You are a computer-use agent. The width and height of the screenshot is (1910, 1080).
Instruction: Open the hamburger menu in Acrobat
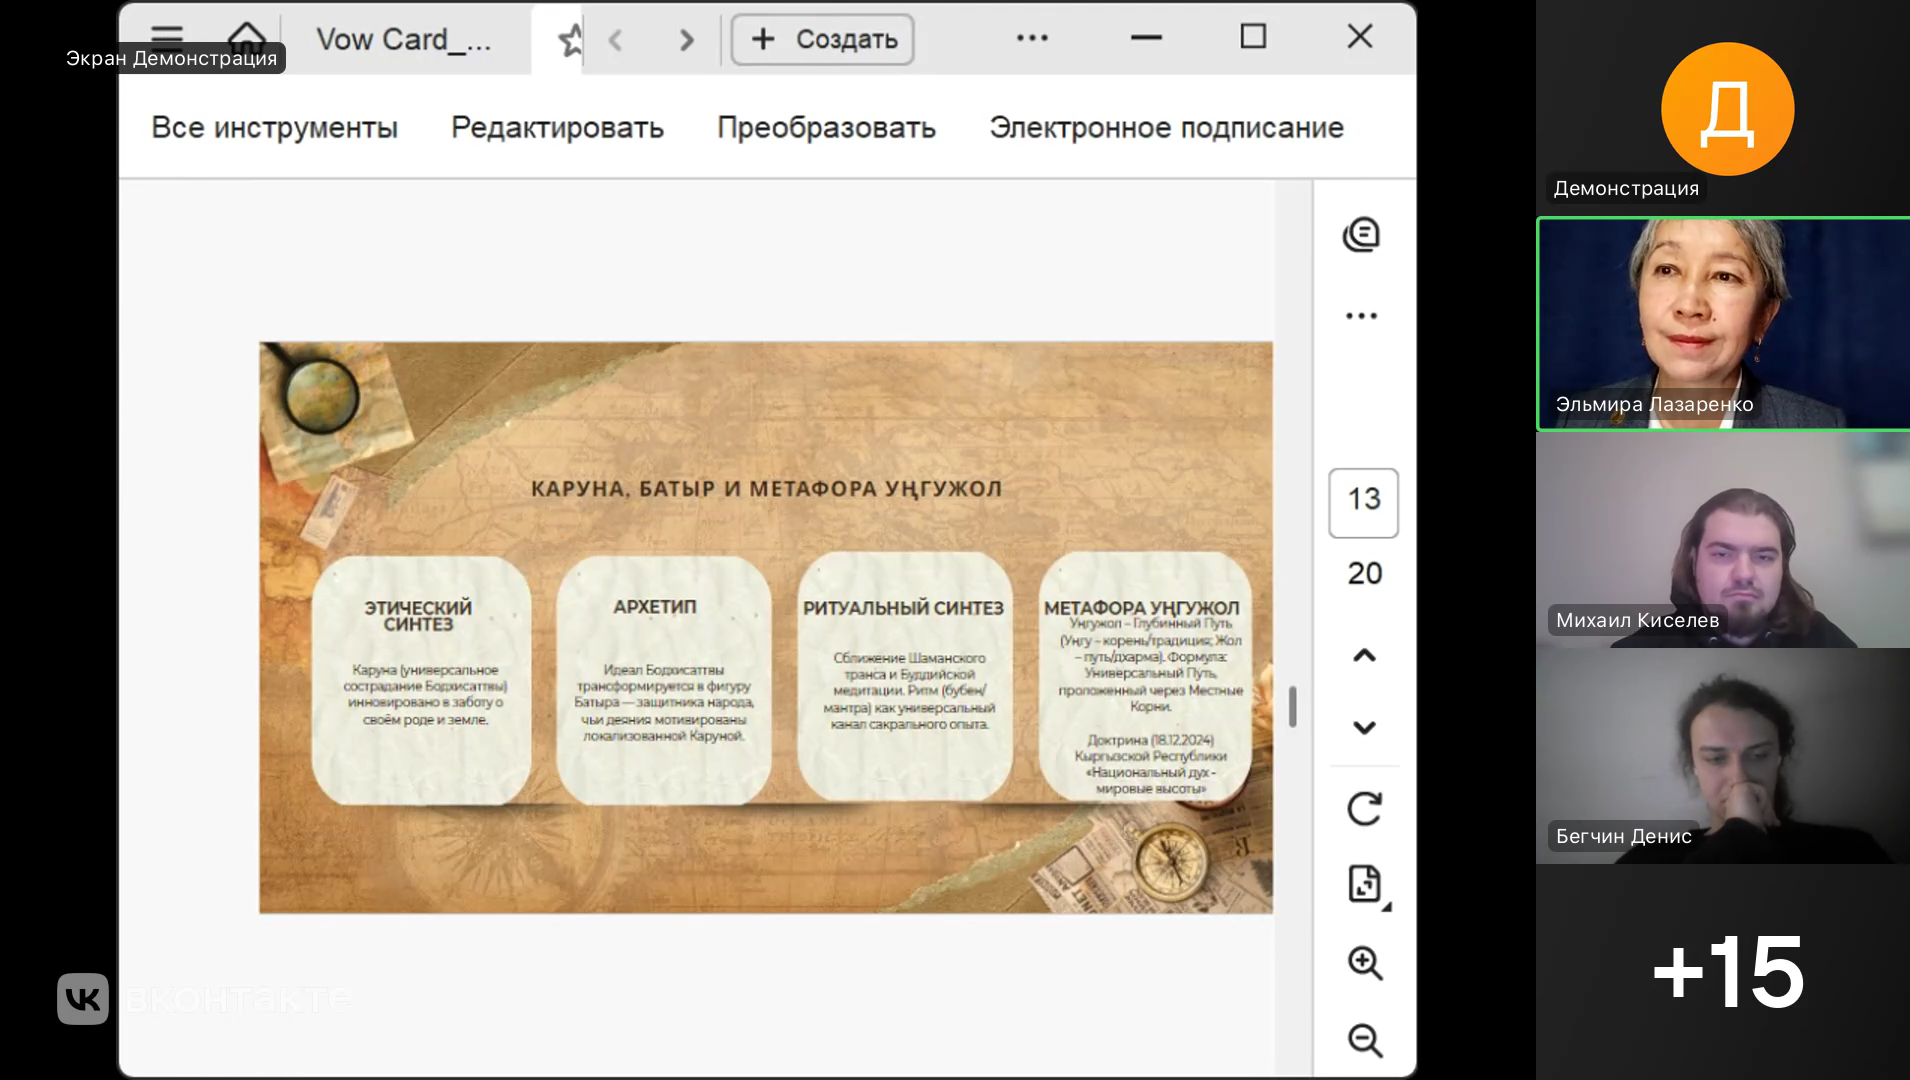(x=167, y=35)
